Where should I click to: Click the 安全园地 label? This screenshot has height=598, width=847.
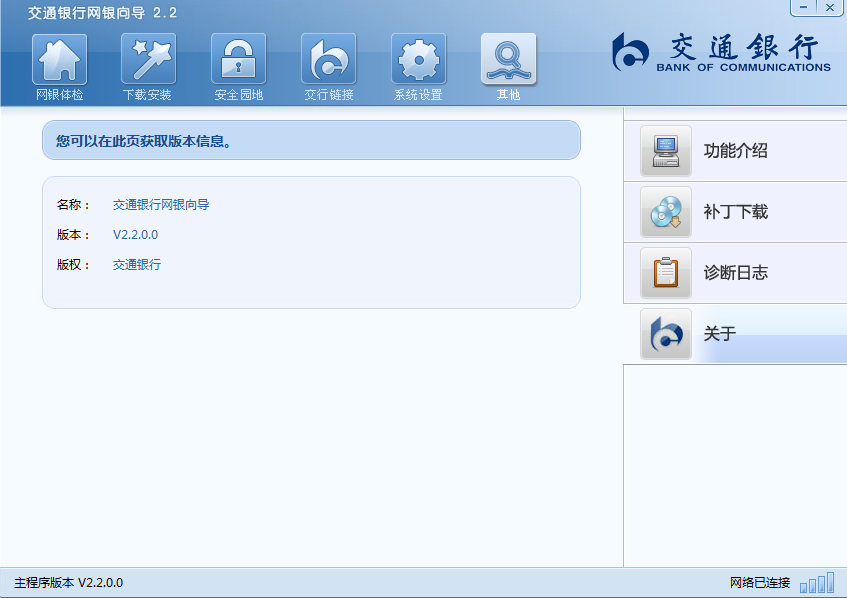(x=238, y=95)
